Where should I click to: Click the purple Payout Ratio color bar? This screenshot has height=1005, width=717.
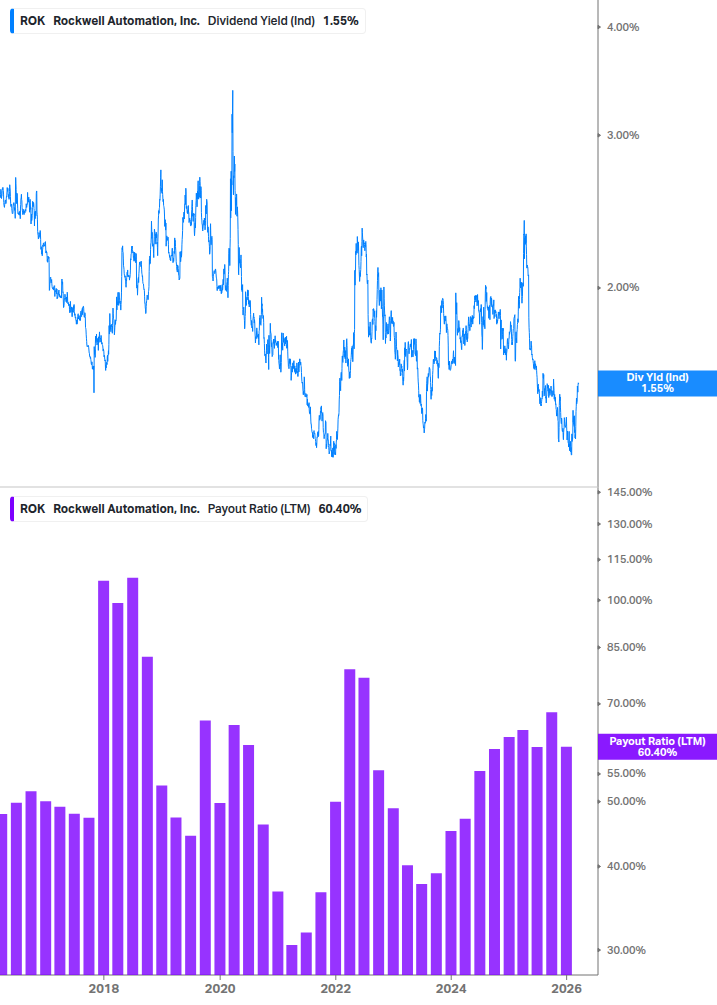click(12, 509)
